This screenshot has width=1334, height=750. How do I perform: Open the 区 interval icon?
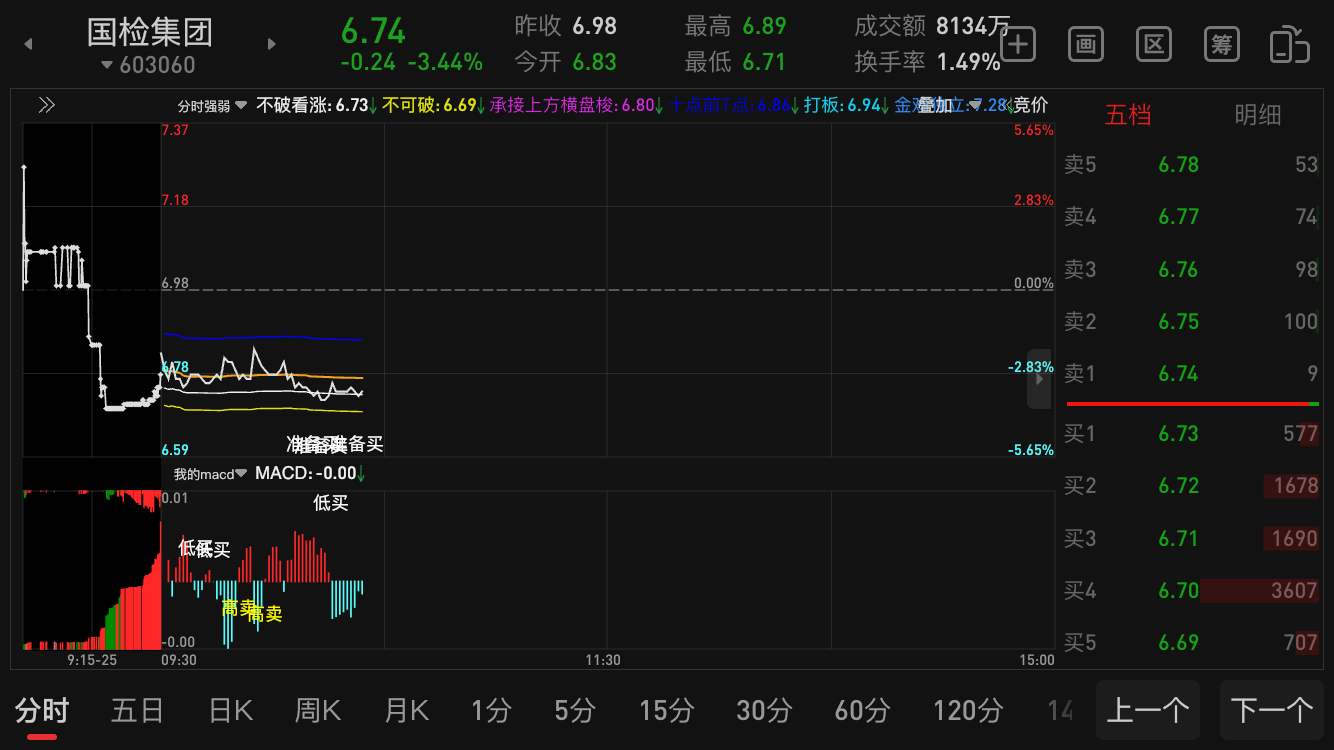tap(1154, 45)
